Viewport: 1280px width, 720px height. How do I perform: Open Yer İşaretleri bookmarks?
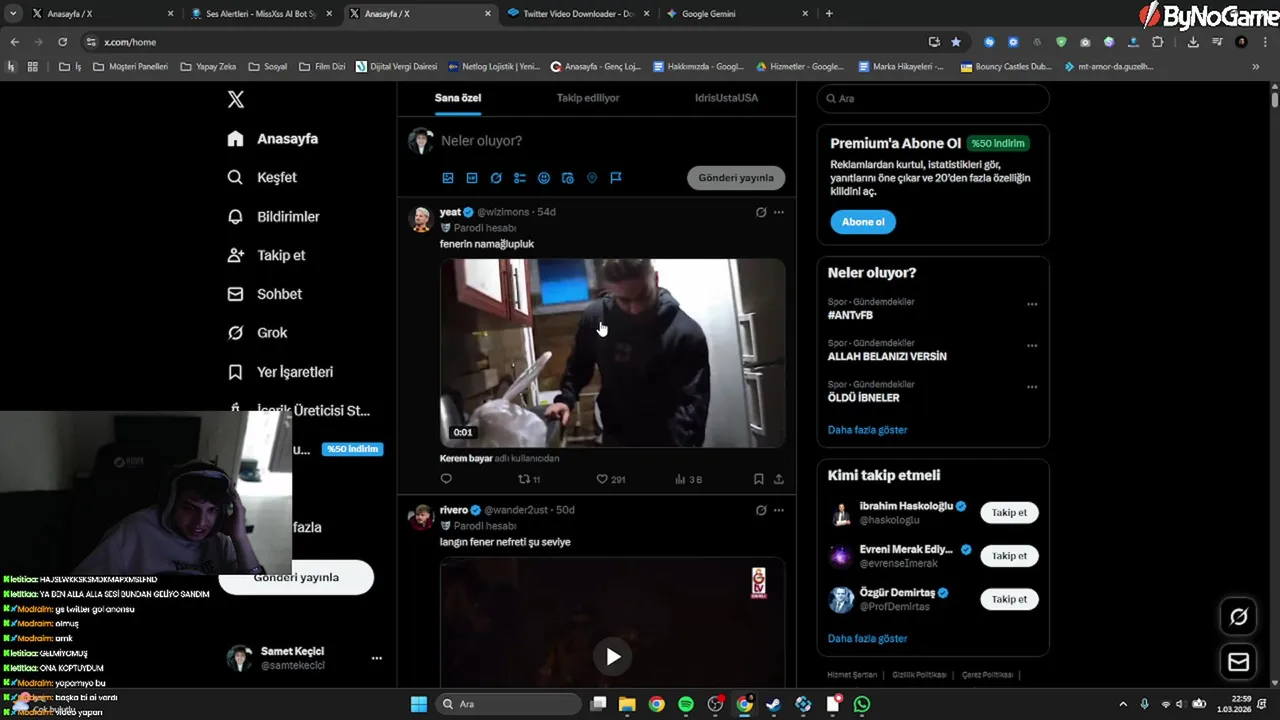[x=280, y=372]
